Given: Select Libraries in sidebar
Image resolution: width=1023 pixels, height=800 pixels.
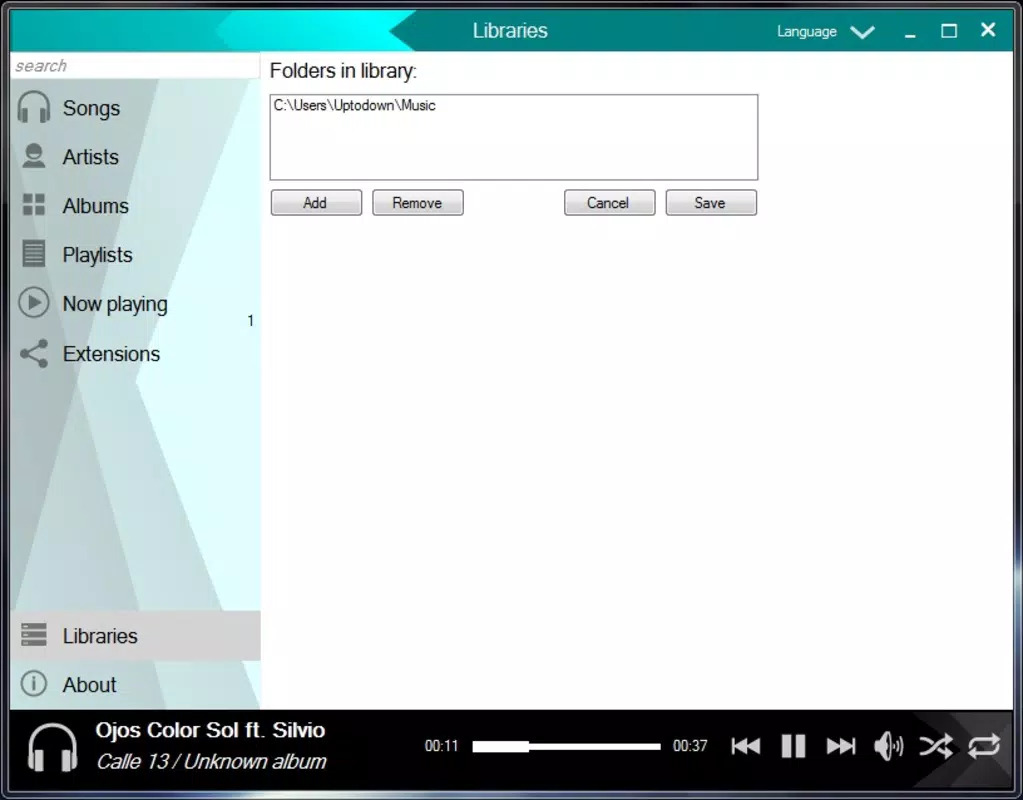Looking at the screenshot, I should click(x=136, y=636).
